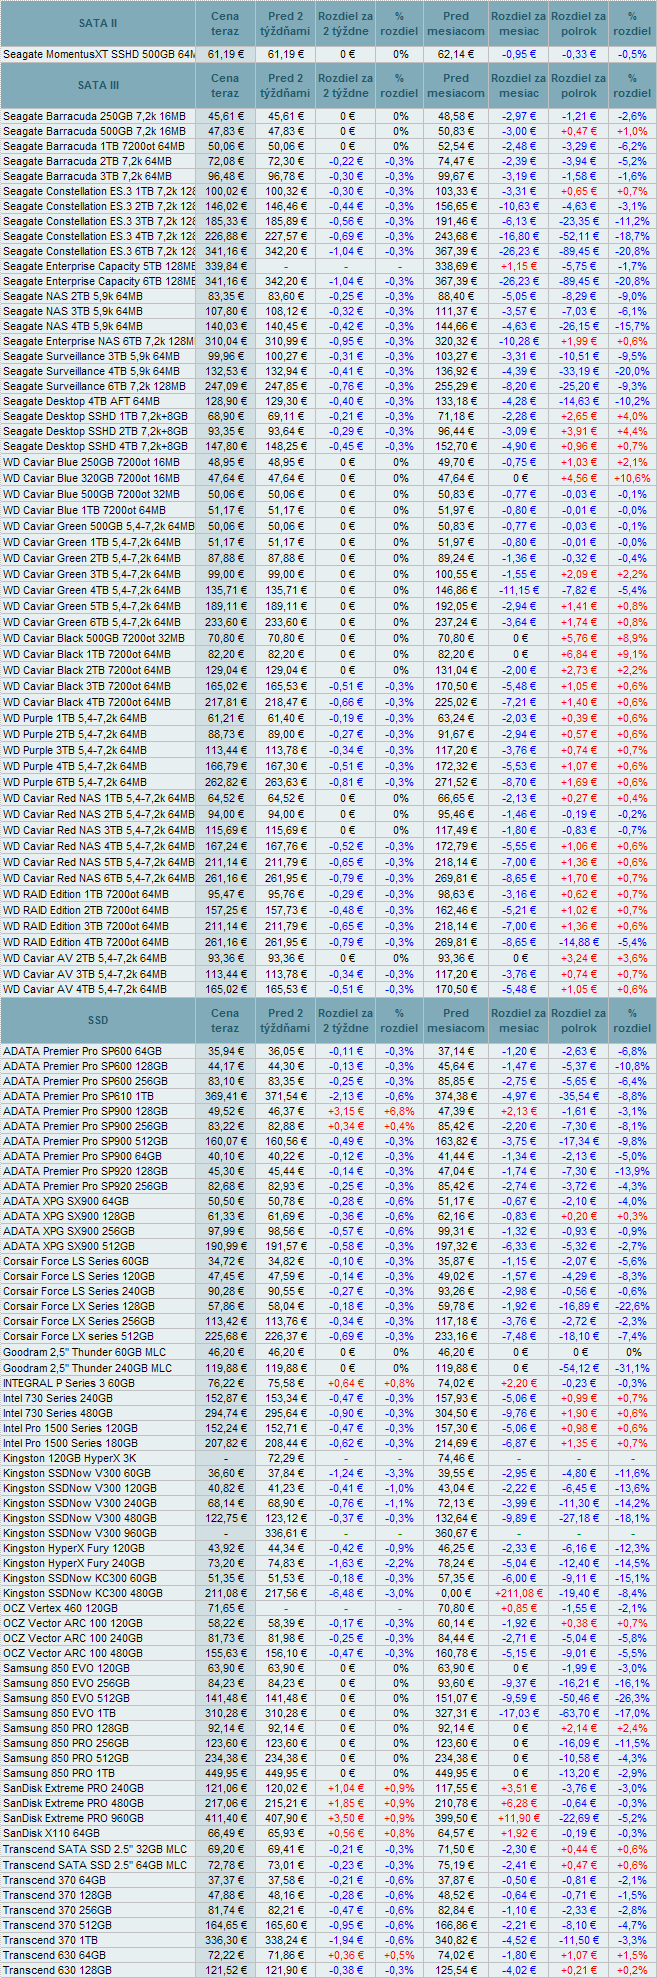Click ADATA Premier Pro SP610 1TB

click(x=78, y=1096)
